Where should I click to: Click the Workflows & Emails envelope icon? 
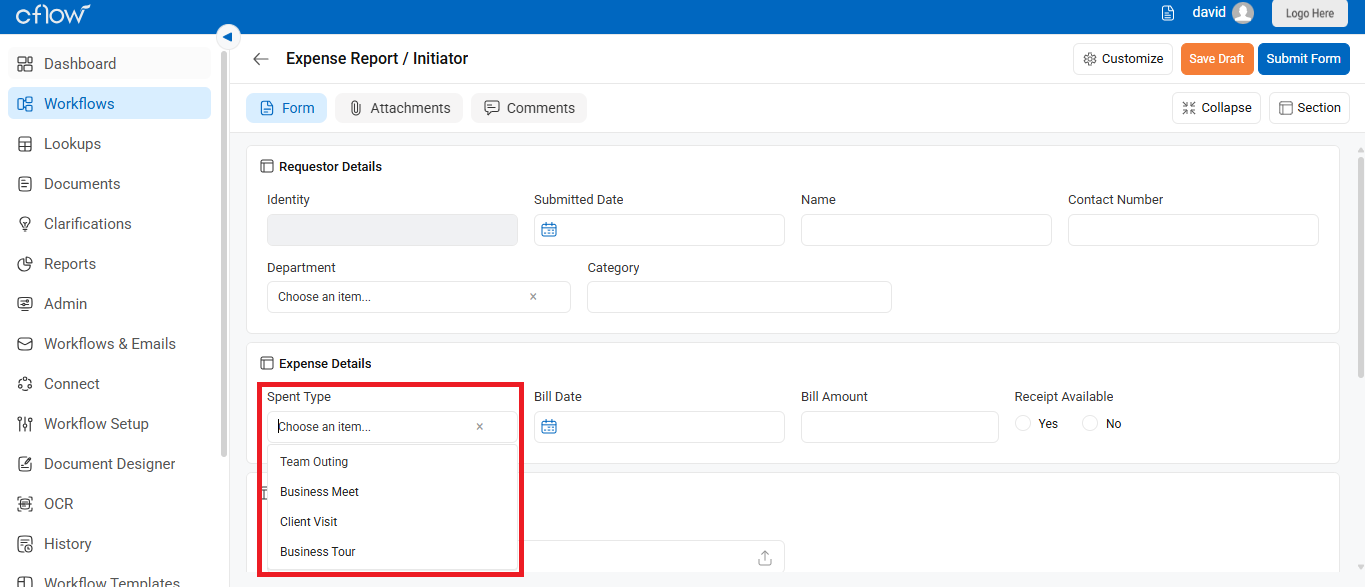25,343
